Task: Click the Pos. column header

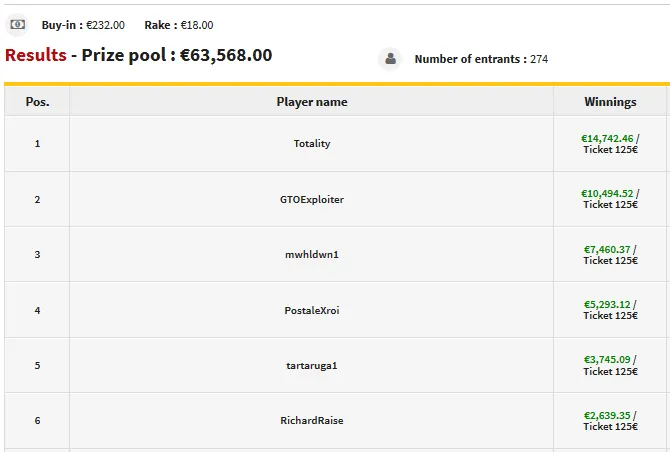Action: coord(37,102)
